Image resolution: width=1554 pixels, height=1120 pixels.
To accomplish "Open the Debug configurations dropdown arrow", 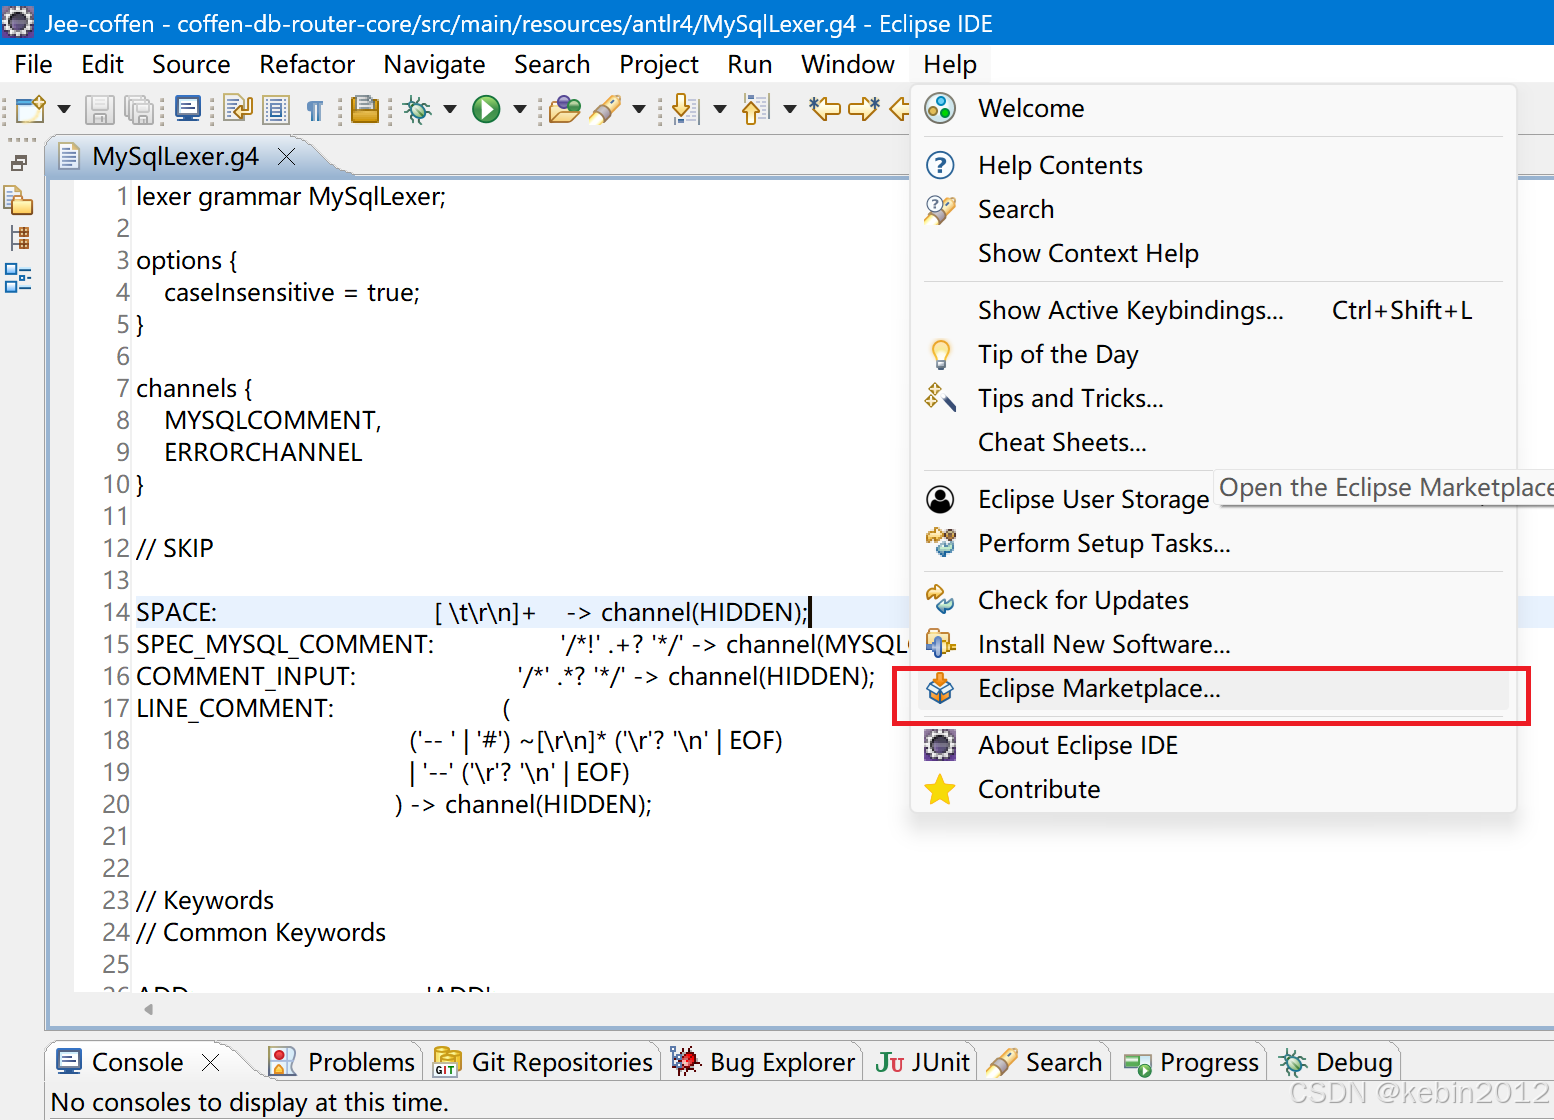I will click(450, 109).
